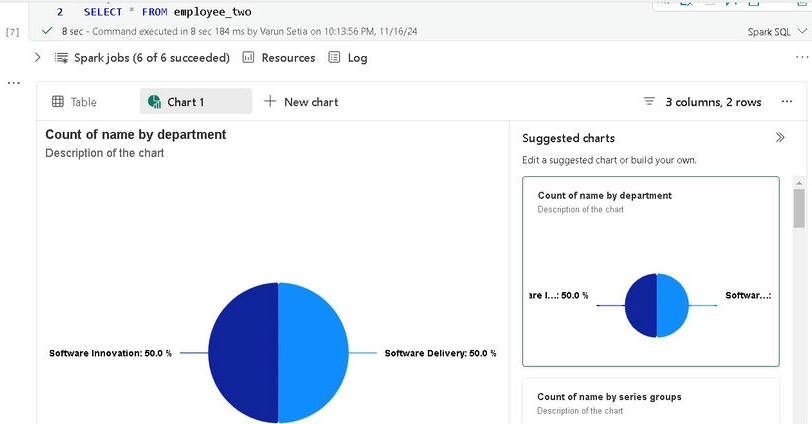The width and height of the screenshot is (812, 424).
Task: Click the Chart 1 pie icon
Action: [x=154, y=101]
